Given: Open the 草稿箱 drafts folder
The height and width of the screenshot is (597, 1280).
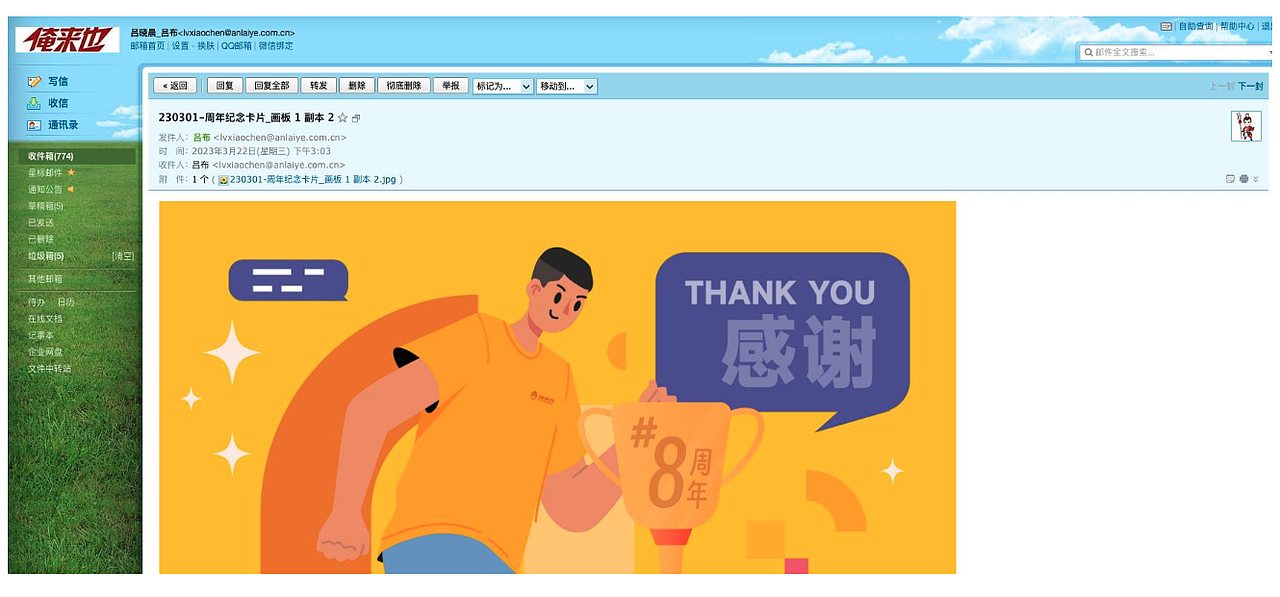Looking at the screenshot, I should coord(46,206).
